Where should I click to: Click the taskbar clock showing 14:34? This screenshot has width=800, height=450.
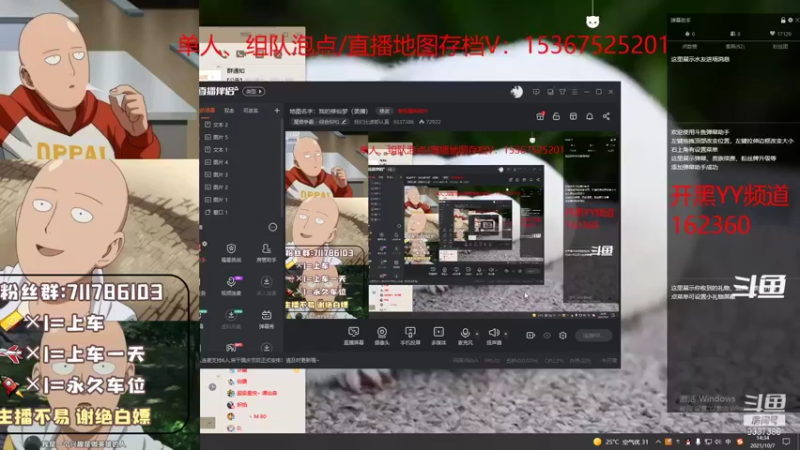[763, 442]
